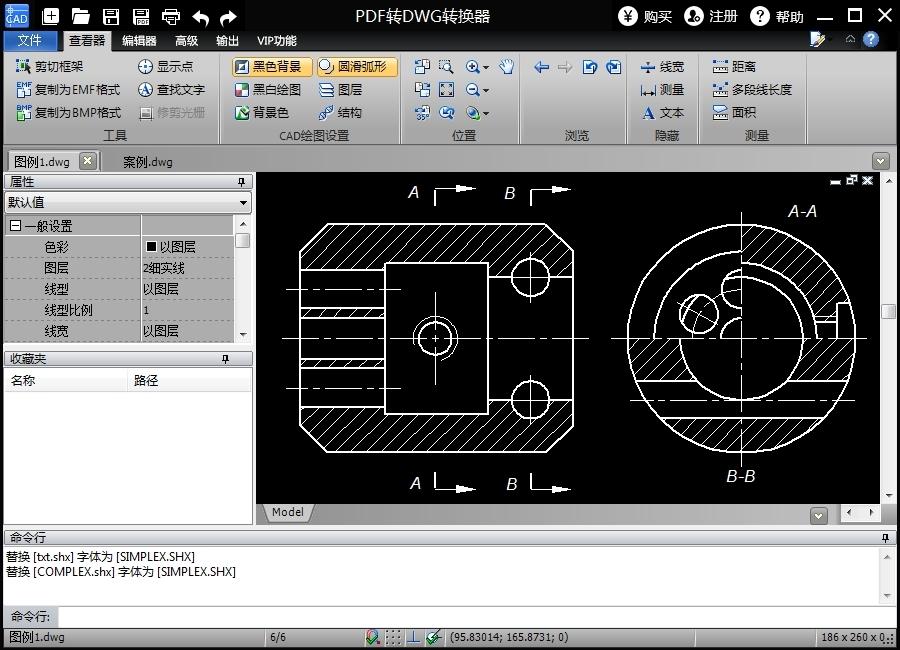Switch to the 编辑器 ribbon tab

point(139,41)
